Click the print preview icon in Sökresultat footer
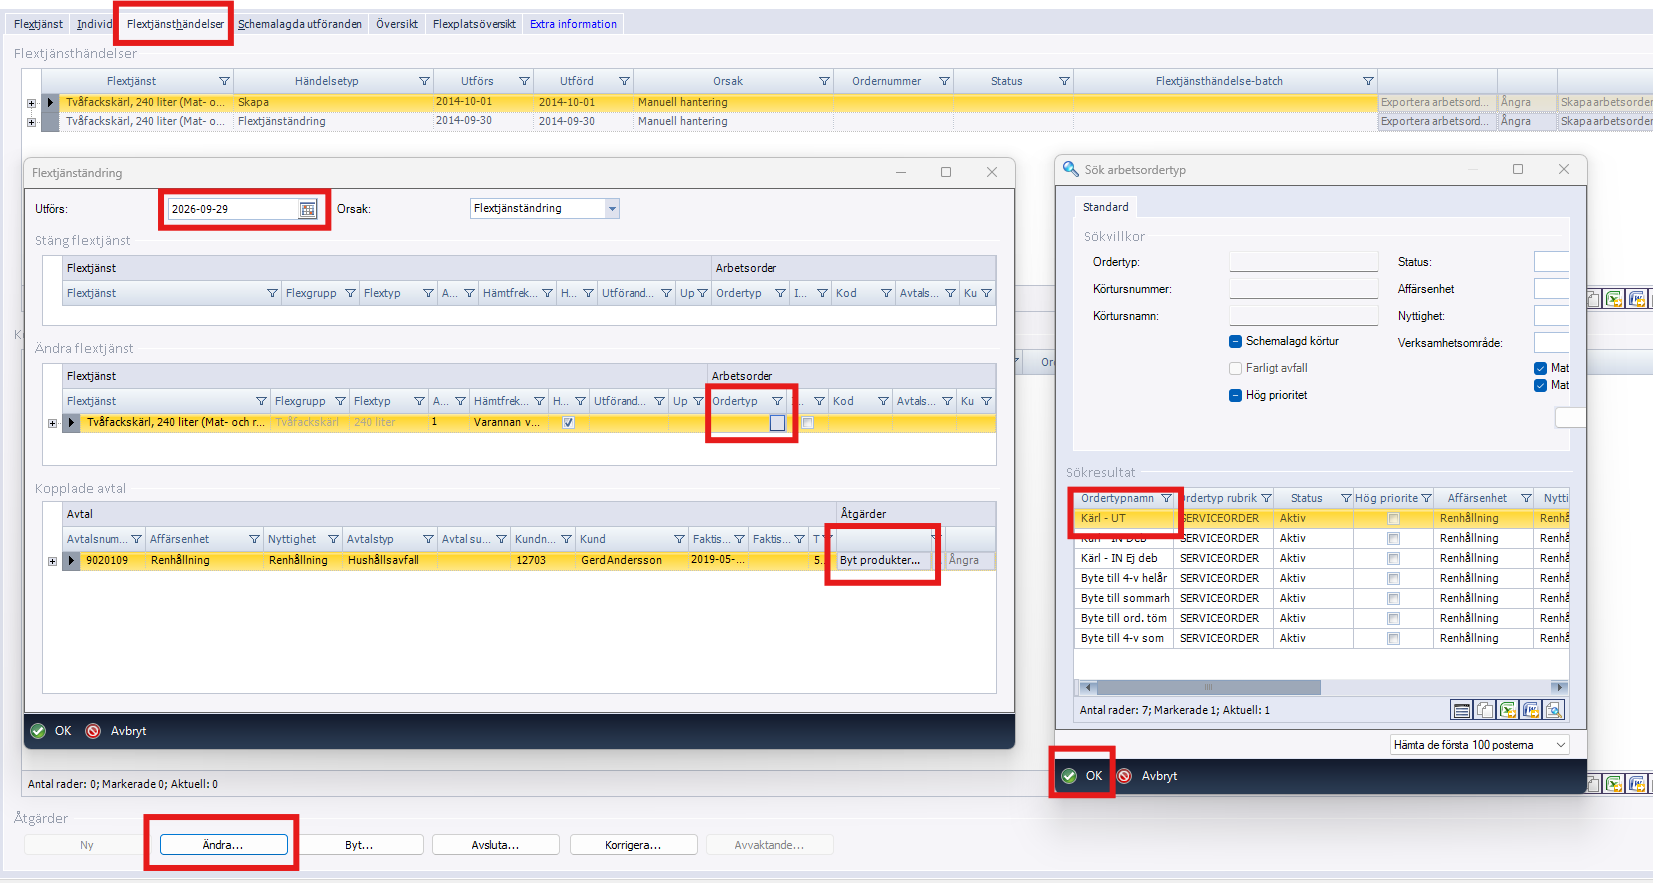1653x883 pixels. 1554,710
